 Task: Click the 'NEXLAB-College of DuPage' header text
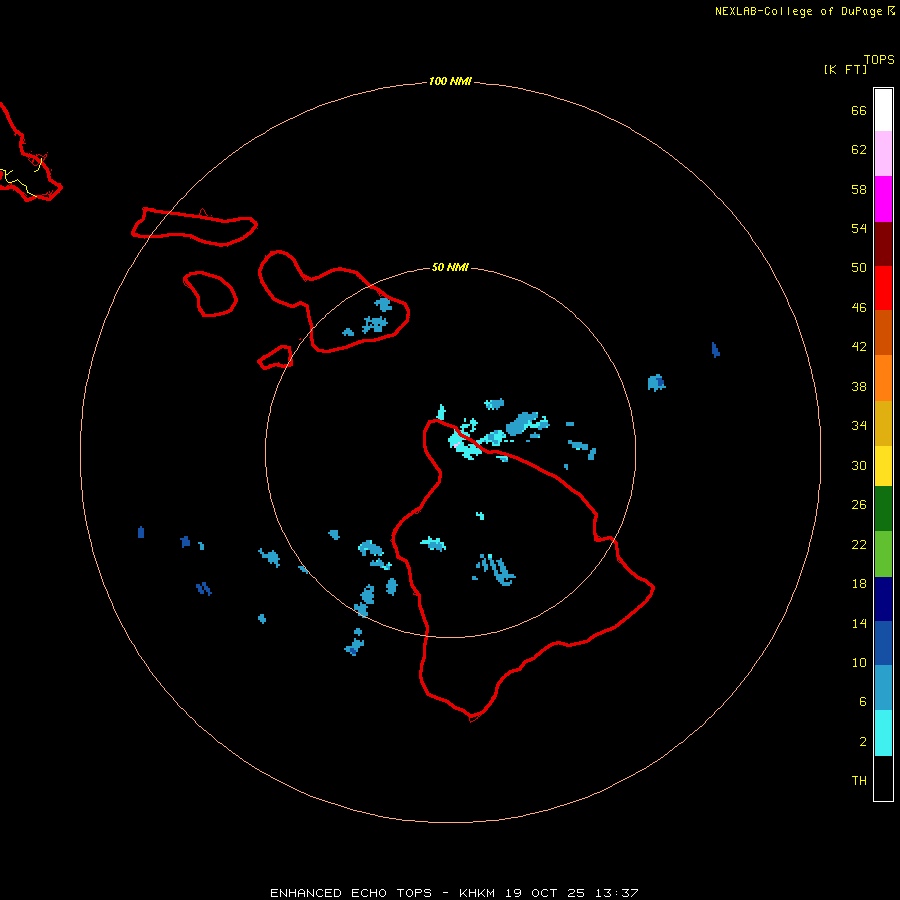(x=798, y=11)
